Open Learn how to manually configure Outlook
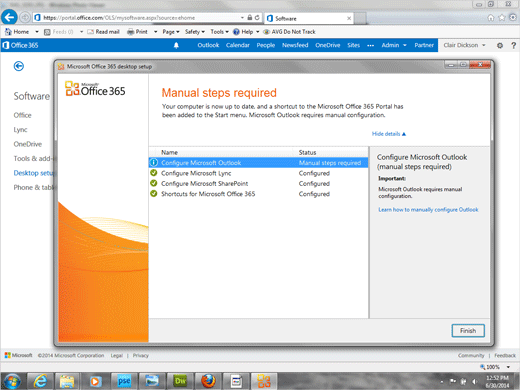 pos(428,210)
